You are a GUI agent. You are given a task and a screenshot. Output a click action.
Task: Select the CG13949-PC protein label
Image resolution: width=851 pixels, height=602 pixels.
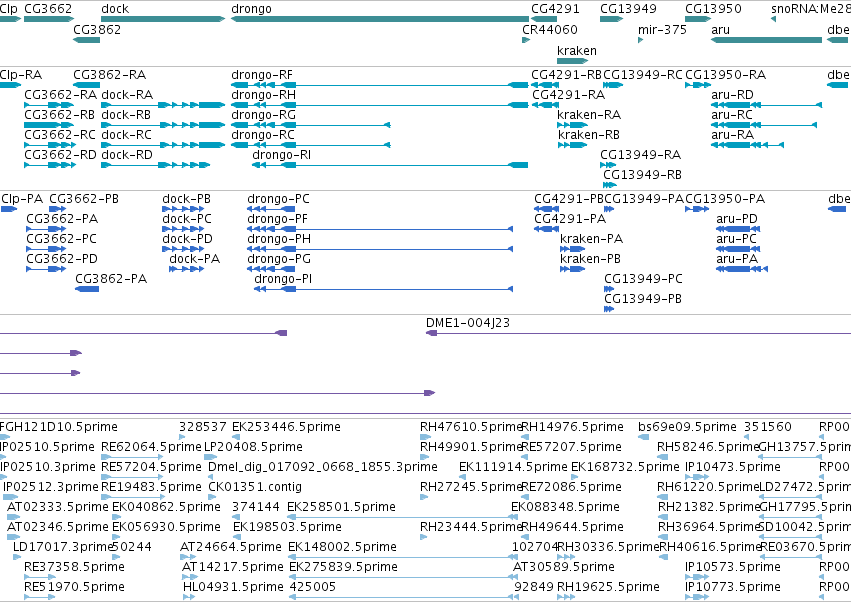tap(643, 278)
